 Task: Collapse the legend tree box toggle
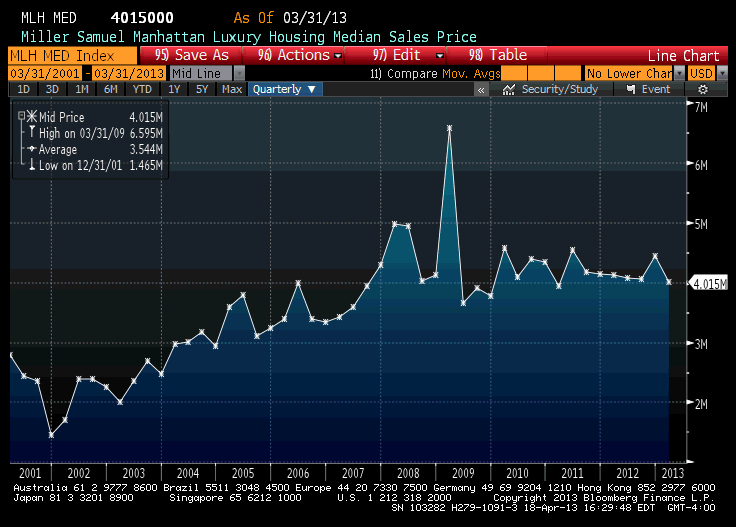[x=20, y=116]
